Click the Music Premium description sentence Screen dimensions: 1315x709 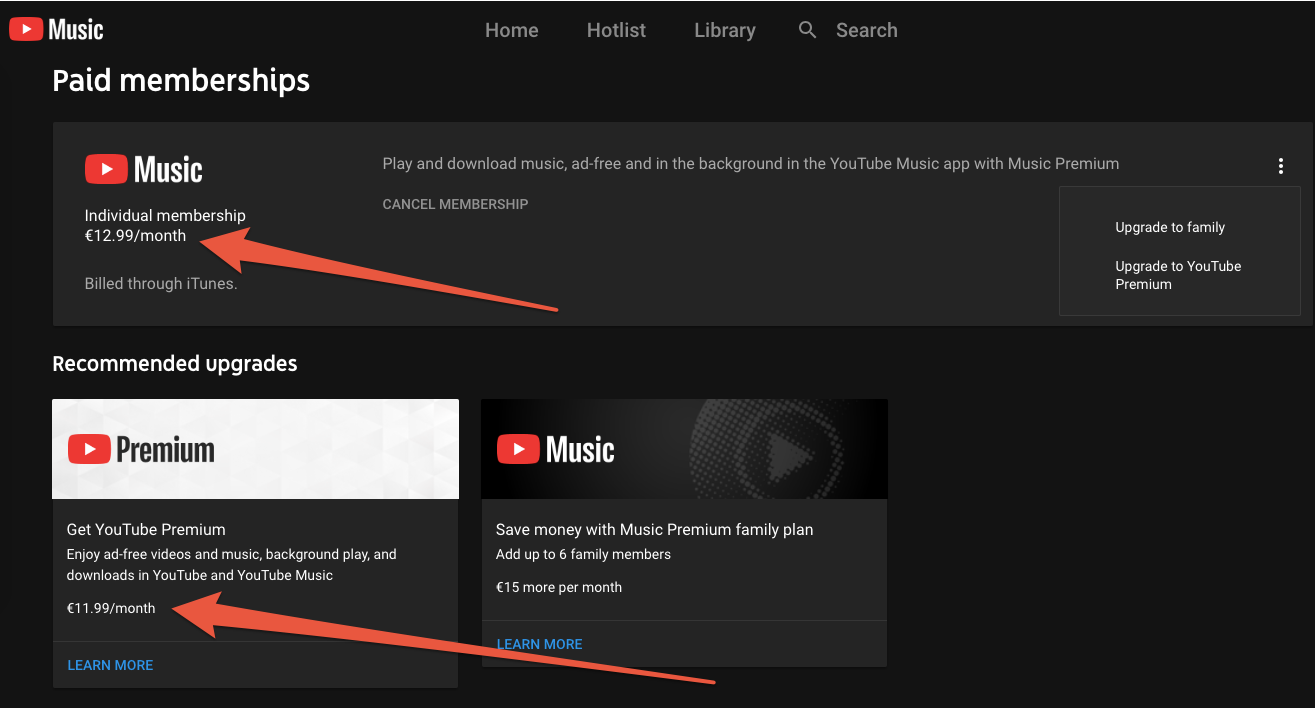[x=751, y=164]
